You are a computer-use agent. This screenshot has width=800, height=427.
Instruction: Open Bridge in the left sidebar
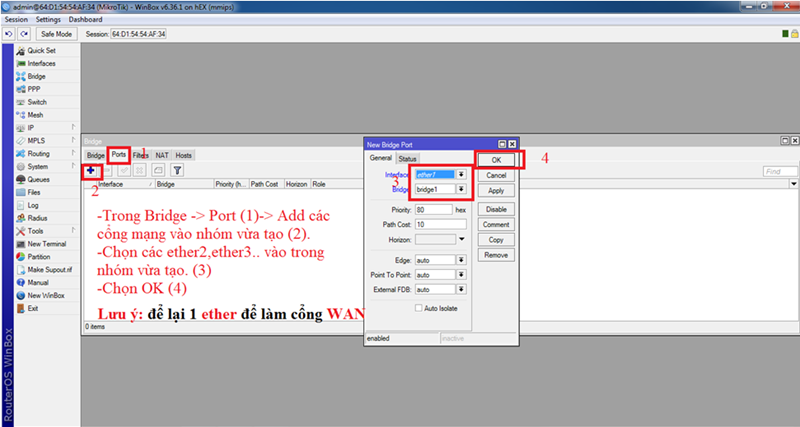pos(36,76)
